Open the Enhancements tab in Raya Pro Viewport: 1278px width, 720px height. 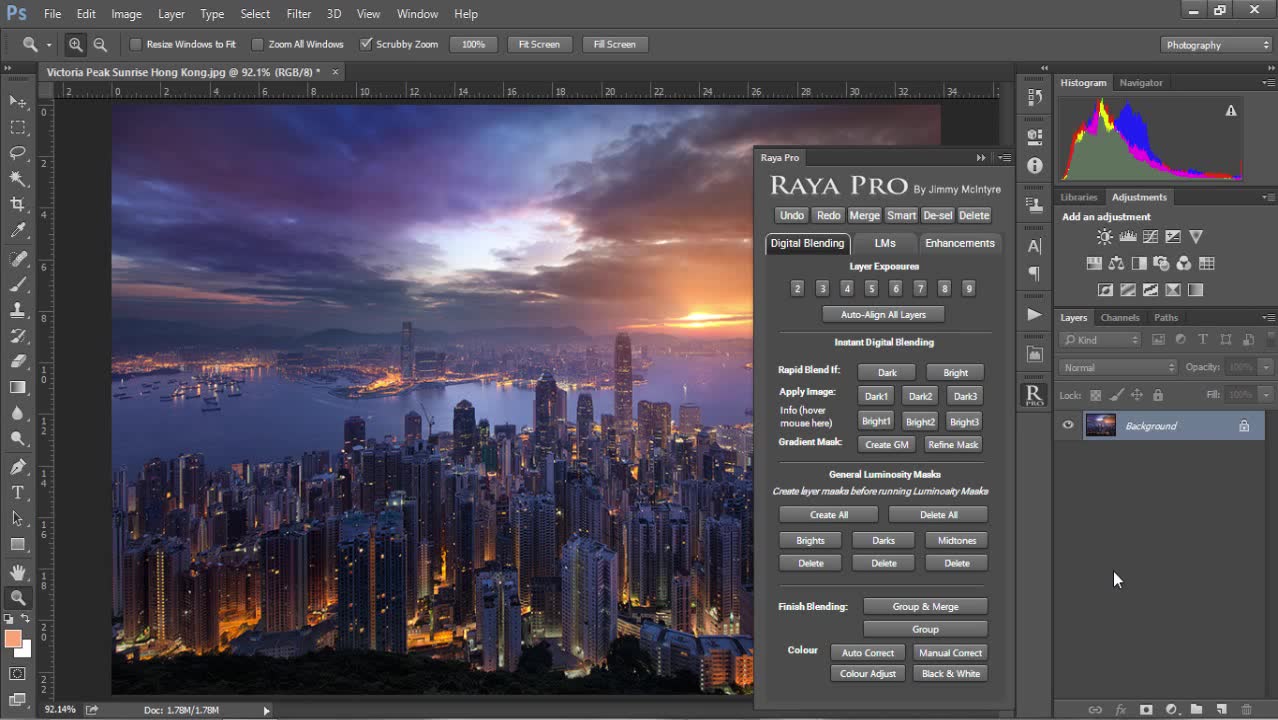click(x=960, y=243)
